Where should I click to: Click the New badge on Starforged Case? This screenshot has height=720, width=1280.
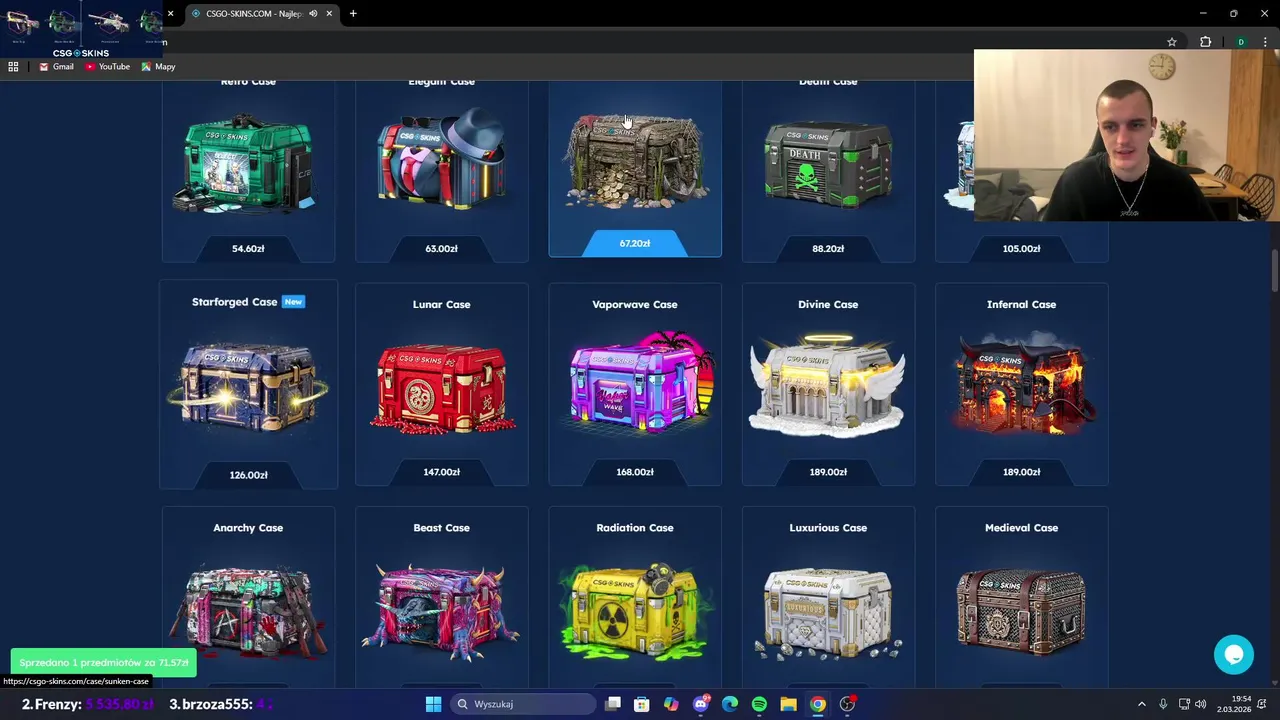(293, 302)
